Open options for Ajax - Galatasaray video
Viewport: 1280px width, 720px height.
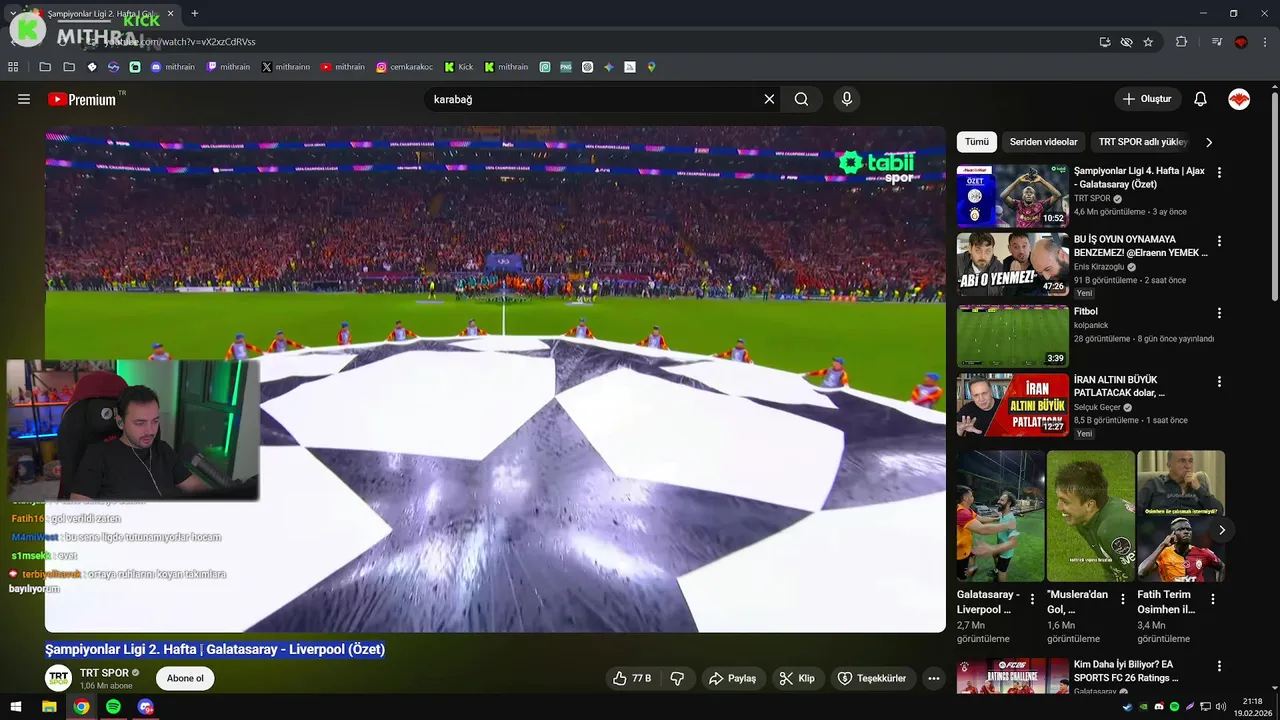coord(1219,173)
